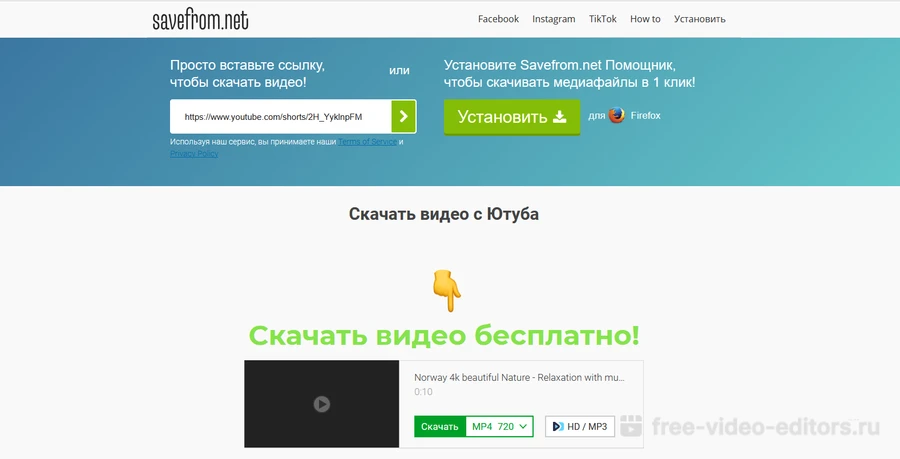900x459 pixels.
Task: Click the Firefox label next to the icon
Action: point(645,115)
